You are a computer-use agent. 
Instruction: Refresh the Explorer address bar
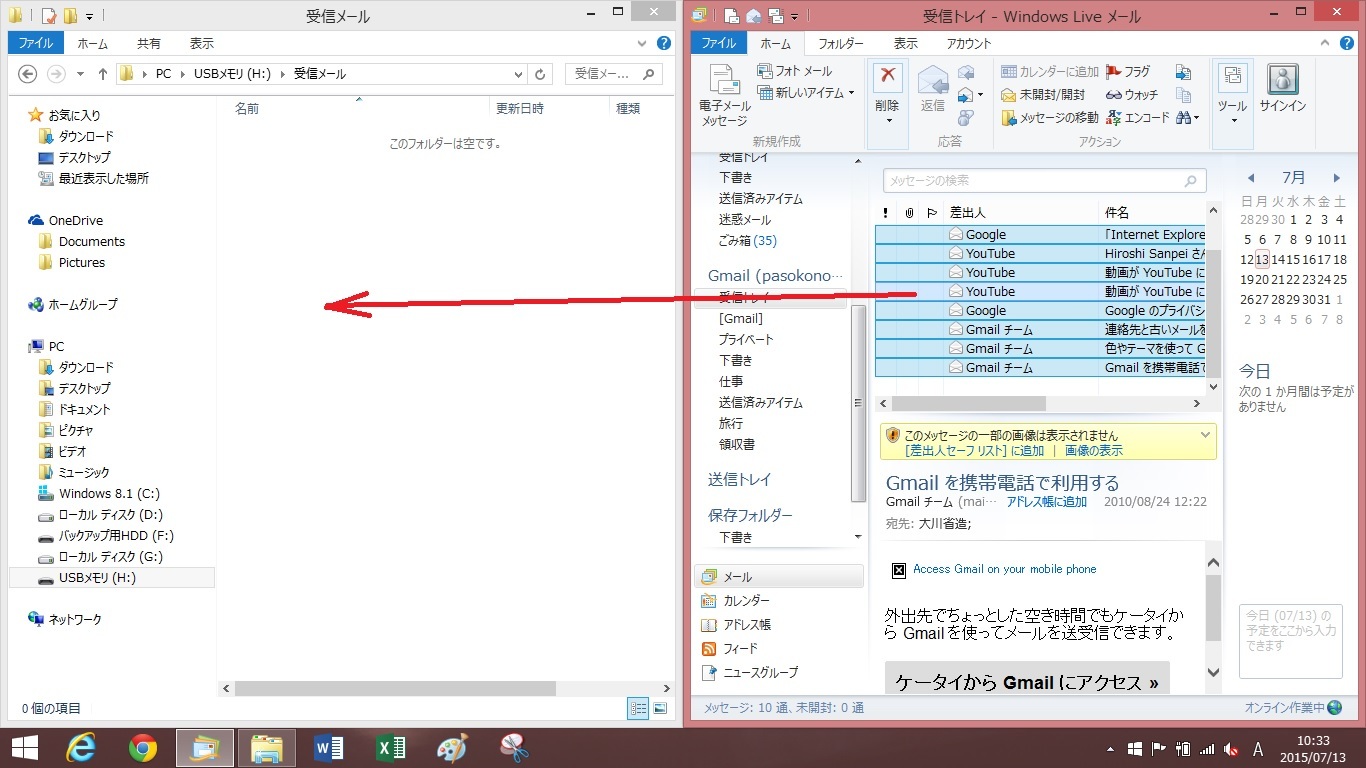point(541,74)
